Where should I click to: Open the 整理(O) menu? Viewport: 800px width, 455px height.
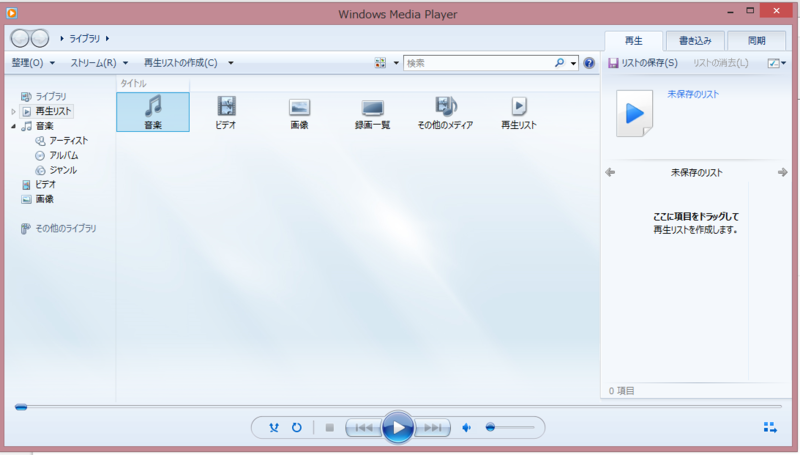tap(33, 63)
